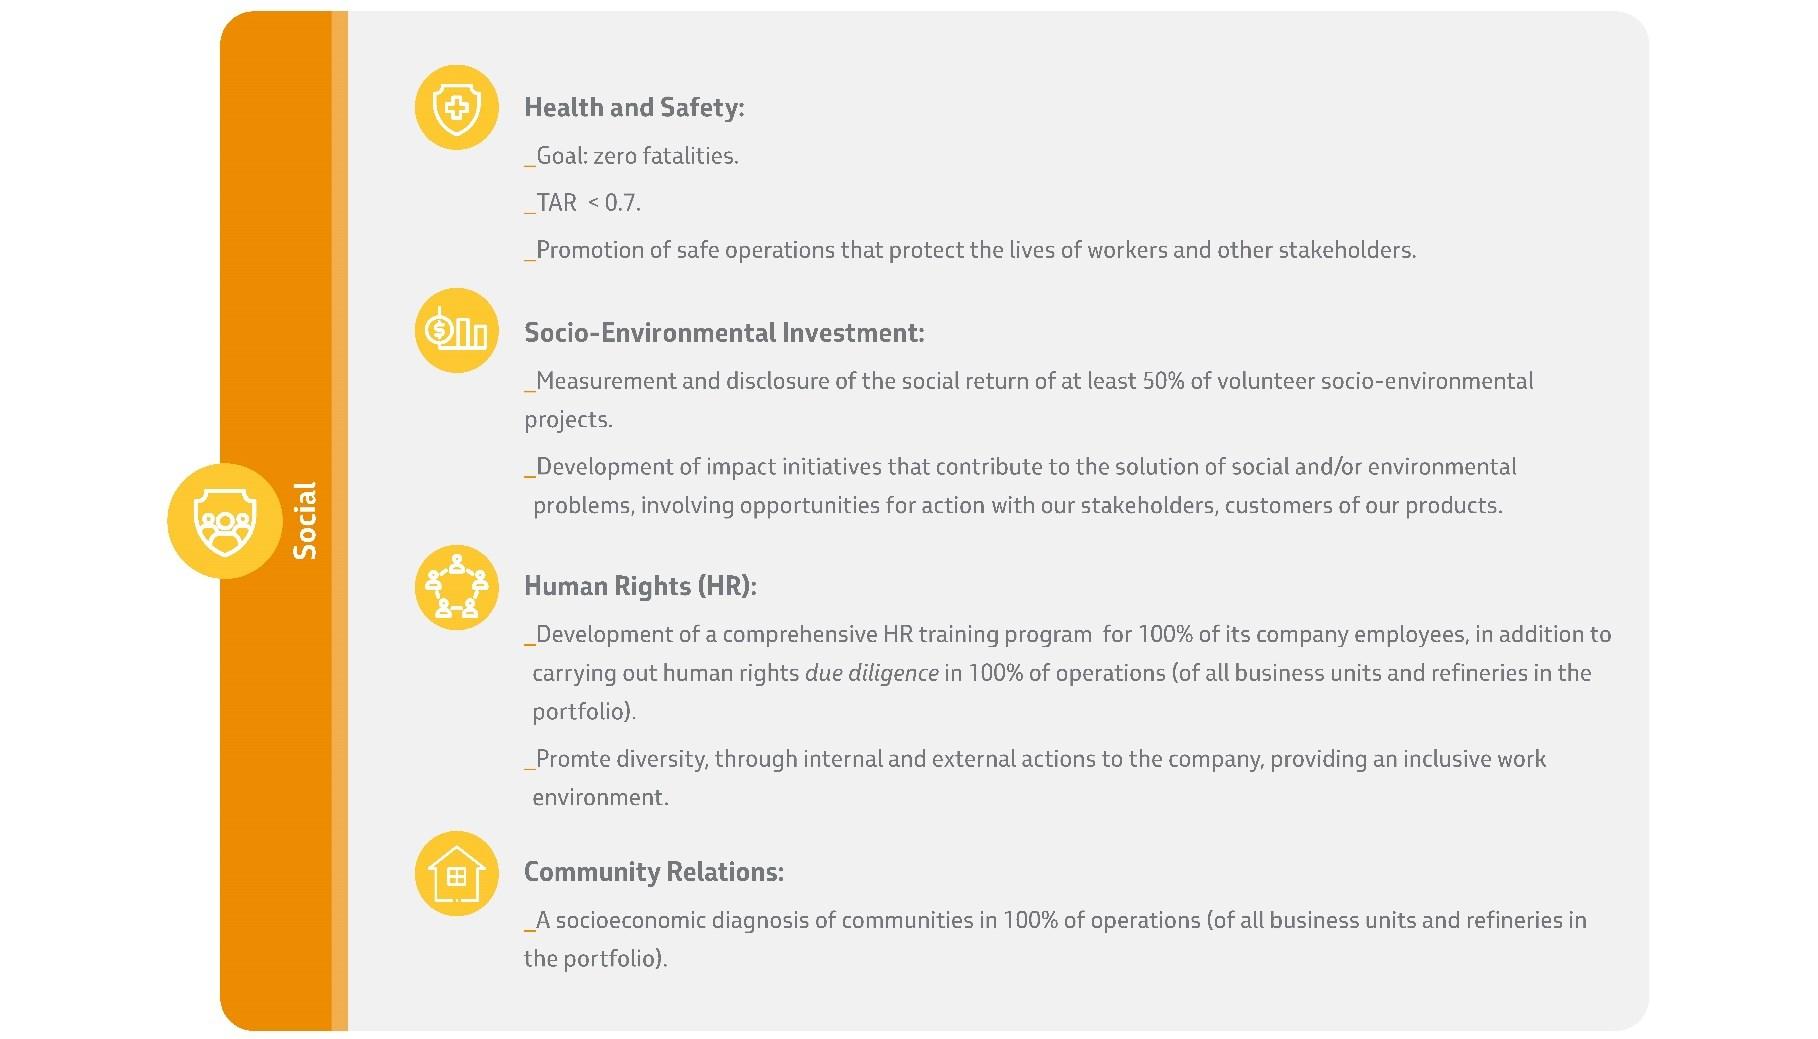Click the Development of impact initiatives paragraph

[x=1020, y=486]
